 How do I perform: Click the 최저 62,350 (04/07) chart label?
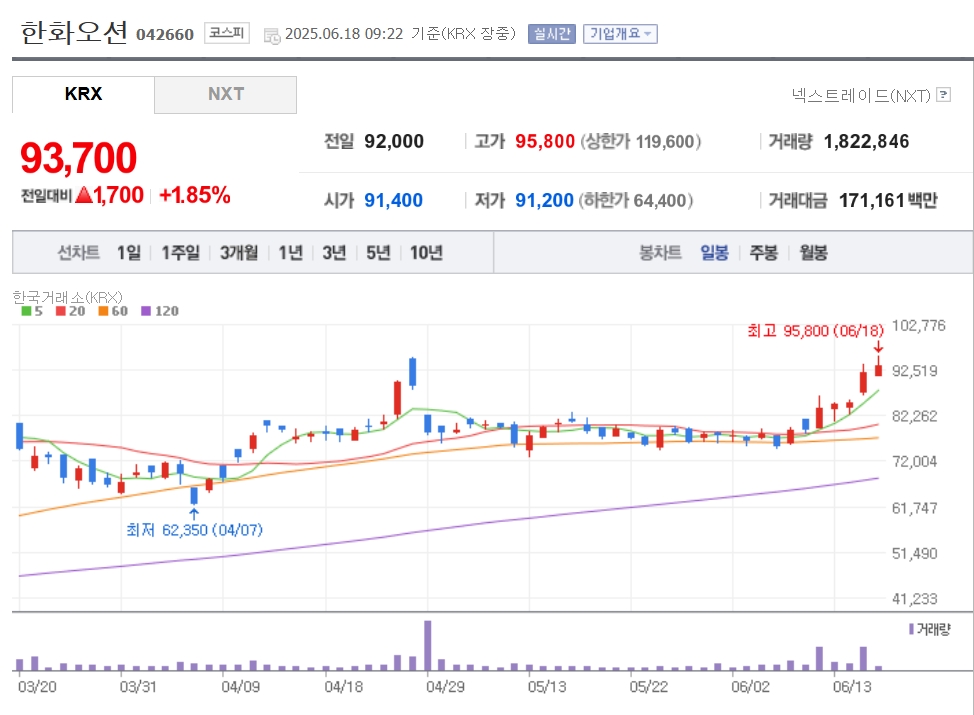coord(194,530)
